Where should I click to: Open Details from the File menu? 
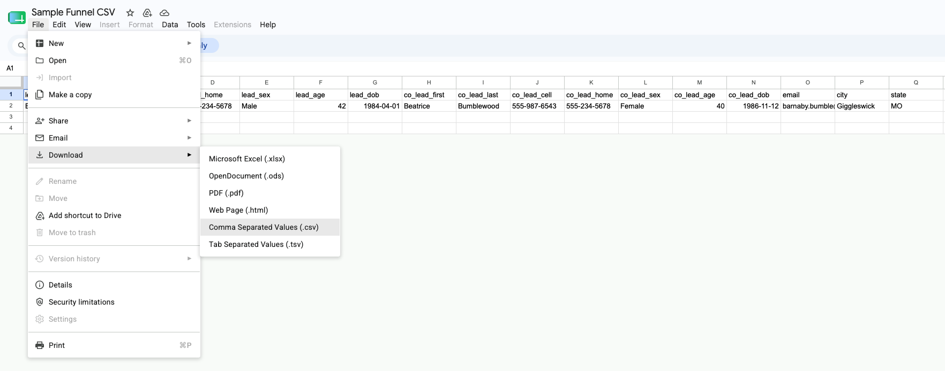[x=114, y=285]
